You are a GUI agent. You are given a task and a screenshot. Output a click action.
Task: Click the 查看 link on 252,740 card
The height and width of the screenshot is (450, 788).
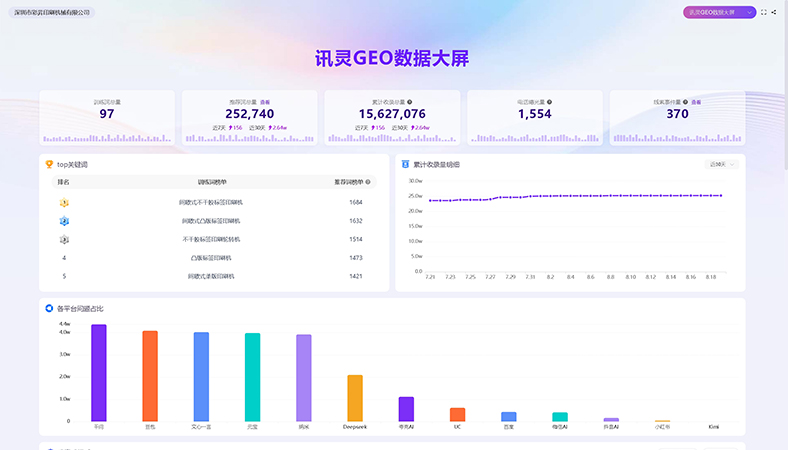click(x=265, y=102)
